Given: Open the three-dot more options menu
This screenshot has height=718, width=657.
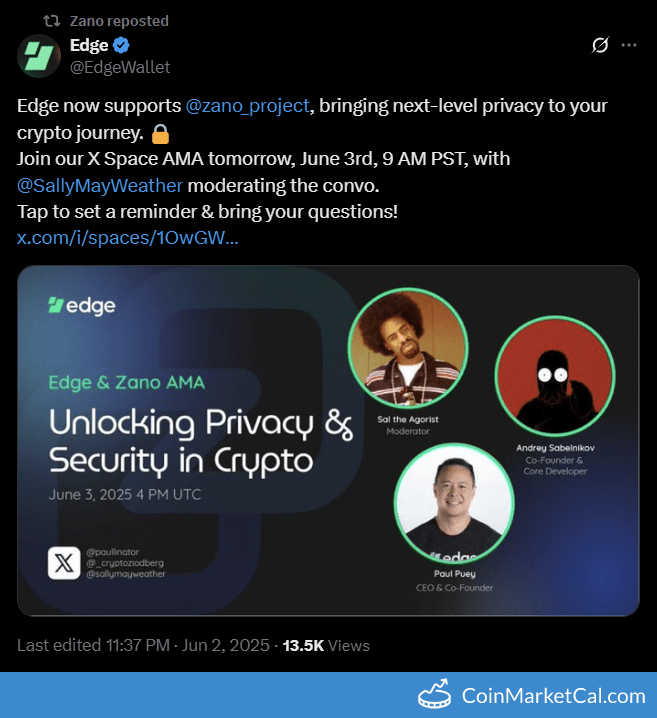Looking at the screenshot, I should point(629,46).
